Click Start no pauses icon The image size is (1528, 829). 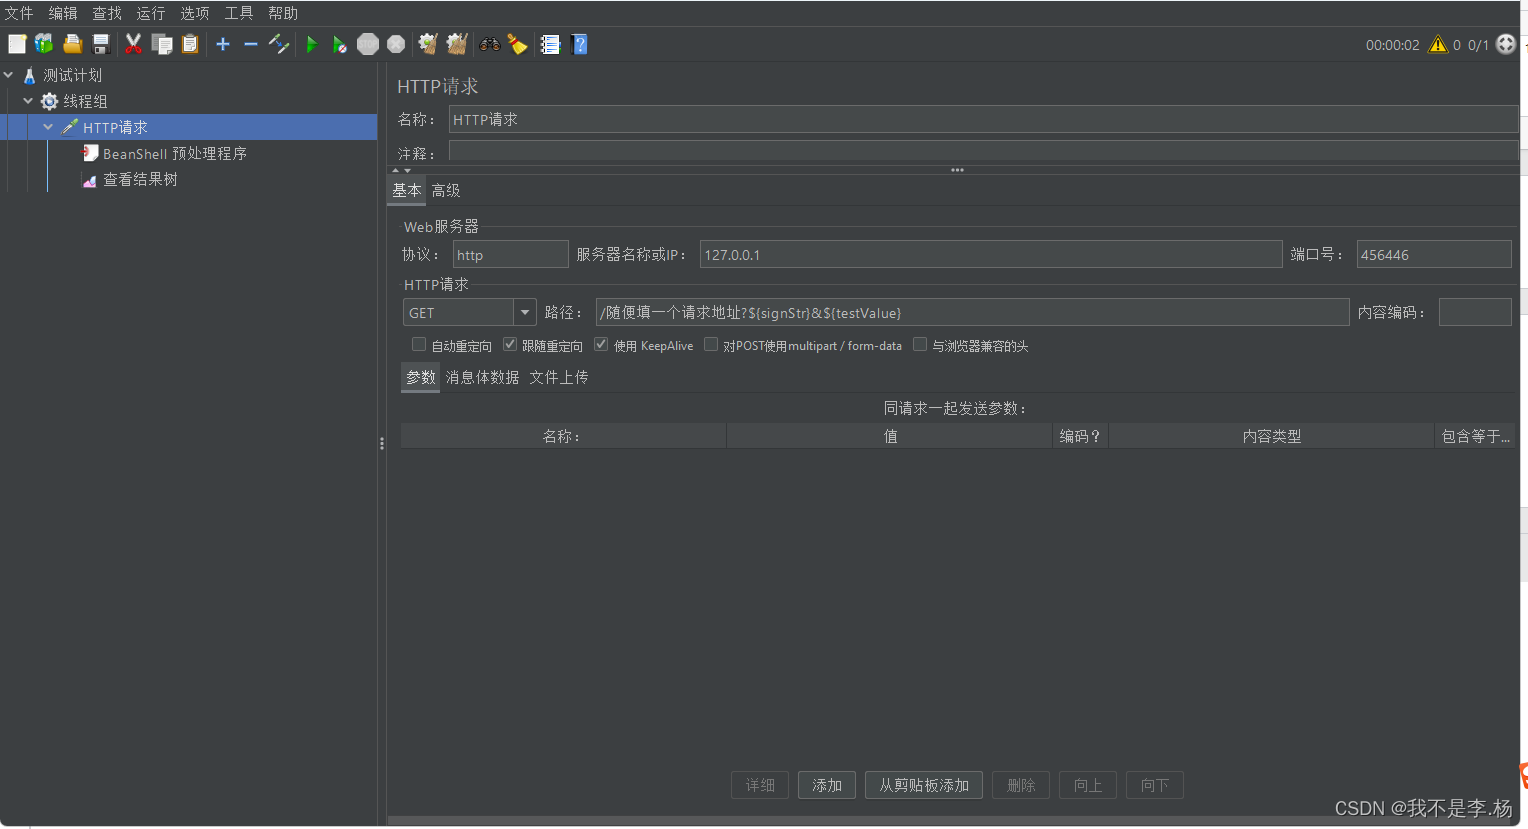pyautogui.click(x=340, y=44)
